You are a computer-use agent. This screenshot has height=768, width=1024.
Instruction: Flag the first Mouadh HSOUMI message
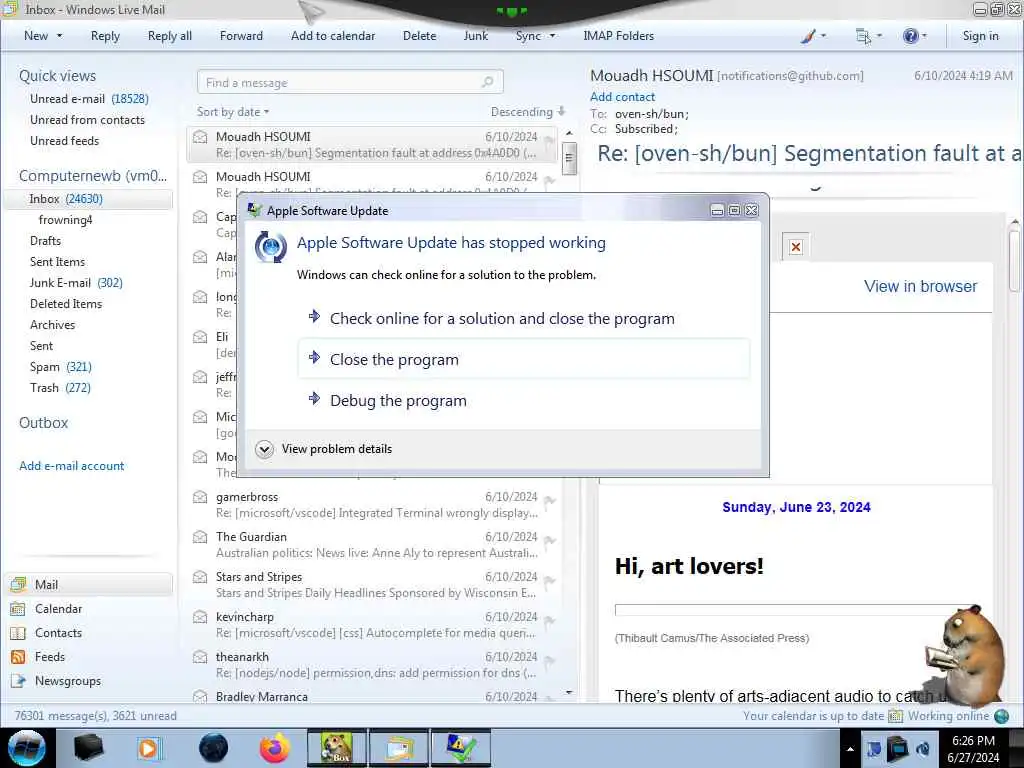(549, 140)
